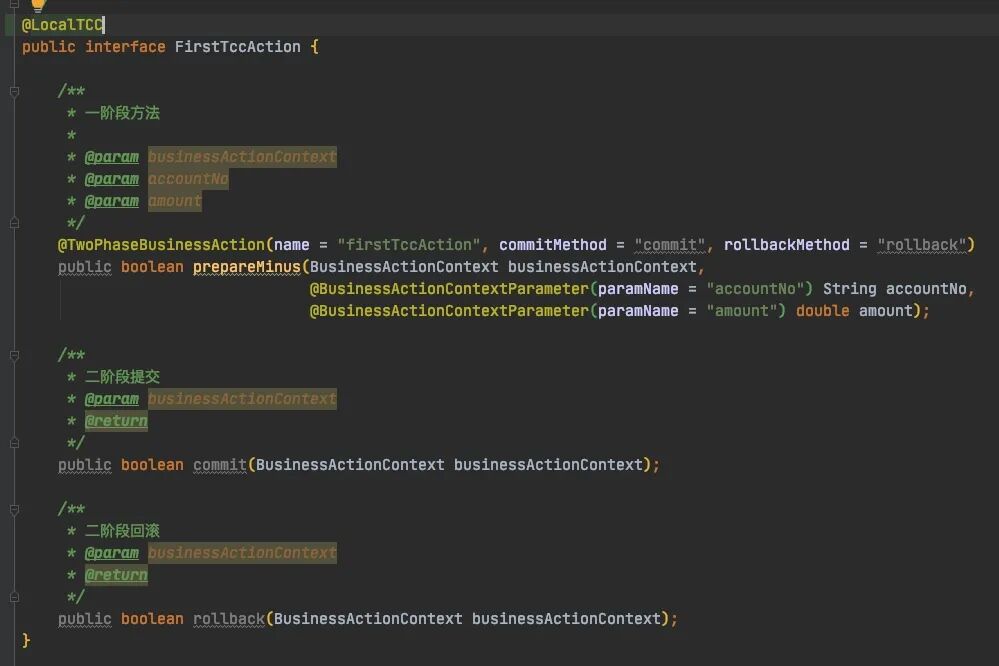The height and width of the screenshot is (666, 999).
Task: Click the @LocalTCC annotation
Action: (62, 24)
